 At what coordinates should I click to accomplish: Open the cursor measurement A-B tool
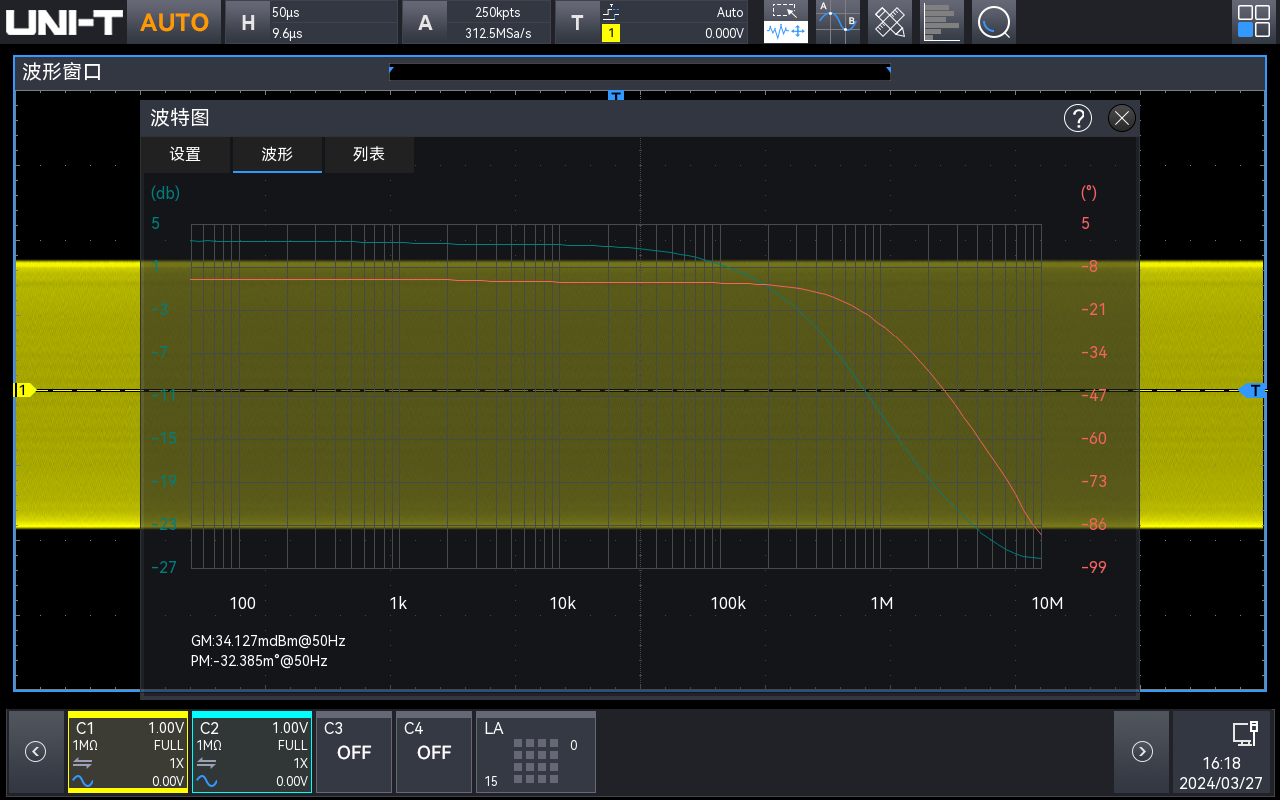click(x=837, y=22)
